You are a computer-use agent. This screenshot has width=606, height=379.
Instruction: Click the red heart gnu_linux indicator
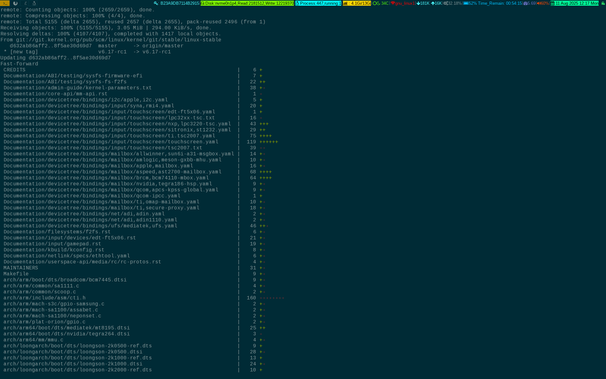403,3
